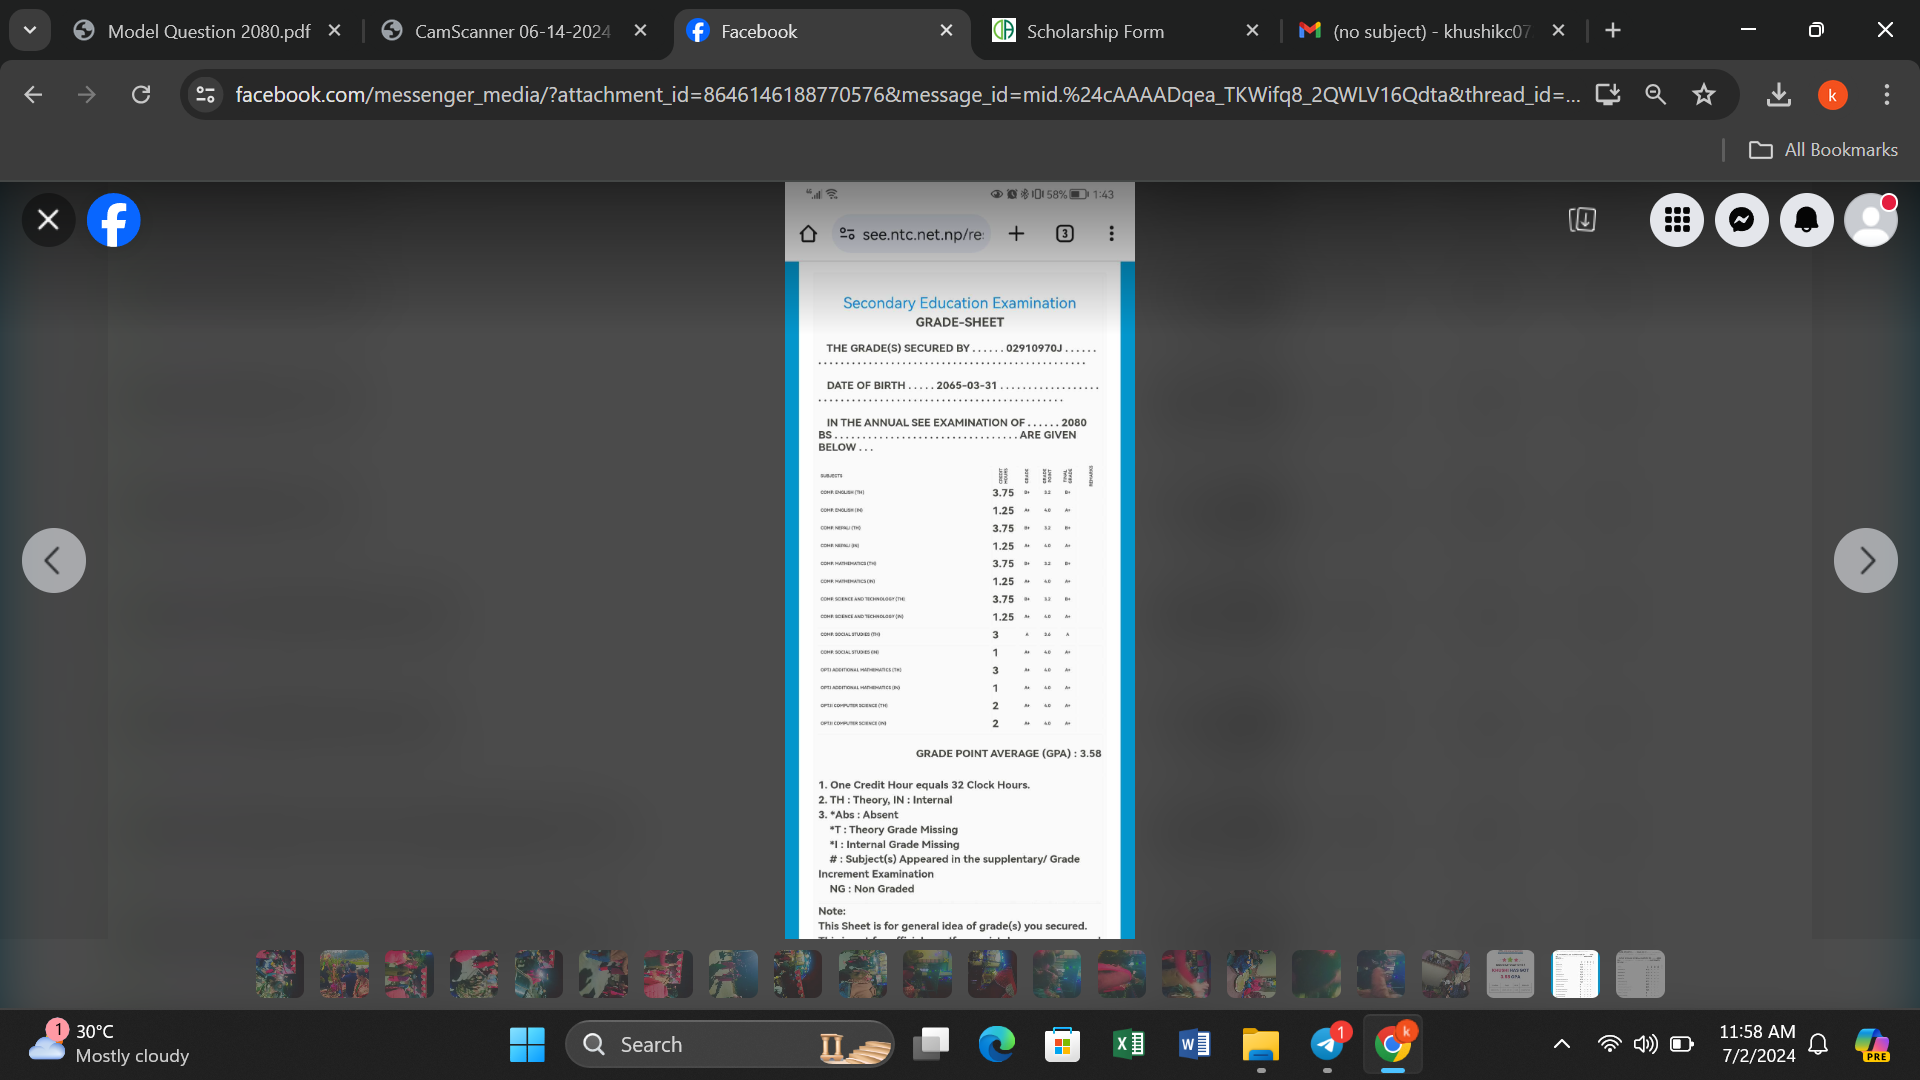Go to the next photo

click(x=1865, y=560)
